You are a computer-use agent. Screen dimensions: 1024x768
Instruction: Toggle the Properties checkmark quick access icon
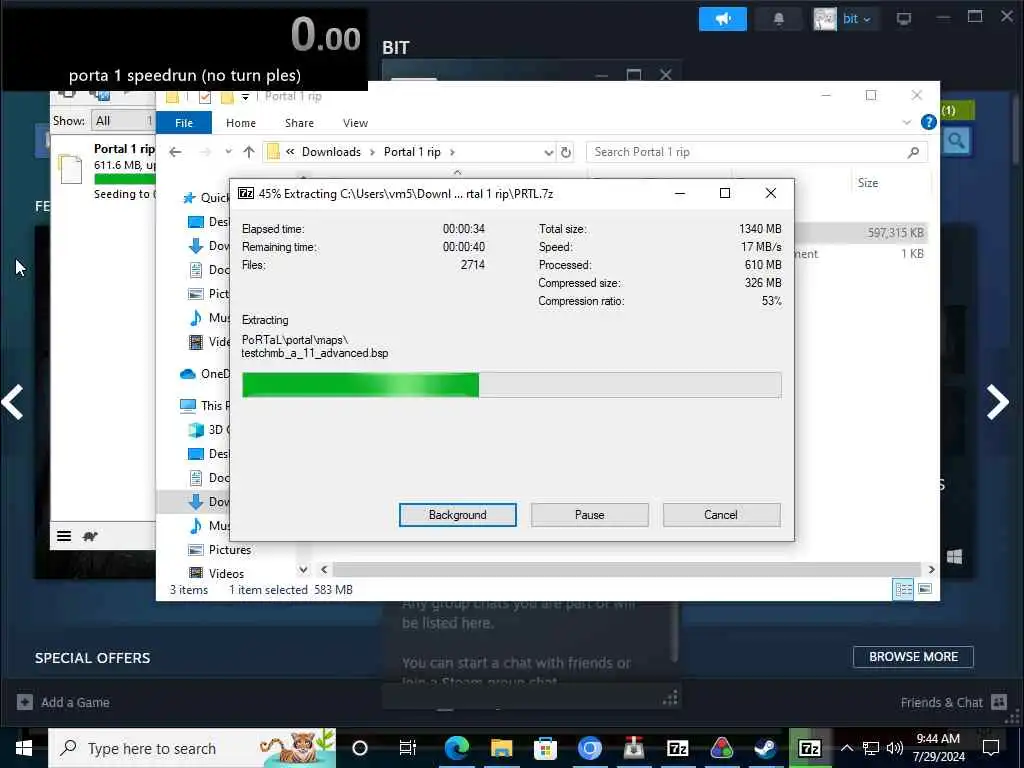204,97
